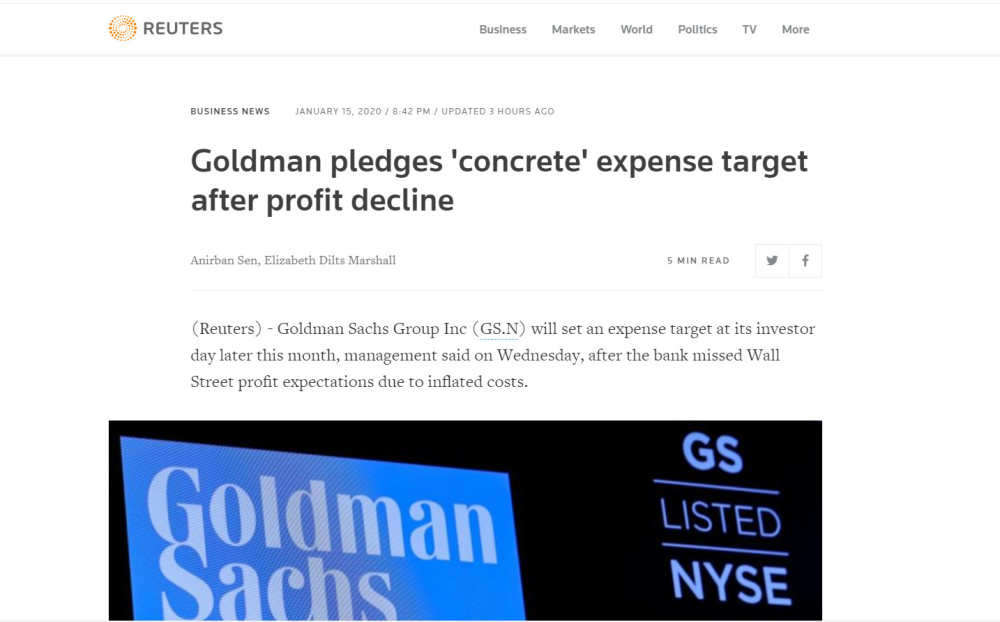
Task: Click the 5 MIN READ label
Action: [698, 260]
